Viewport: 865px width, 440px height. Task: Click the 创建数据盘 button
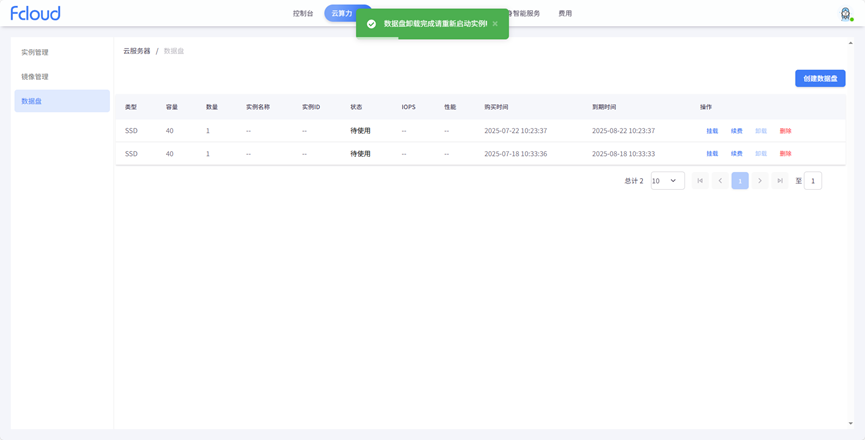(x=820, y=78)
